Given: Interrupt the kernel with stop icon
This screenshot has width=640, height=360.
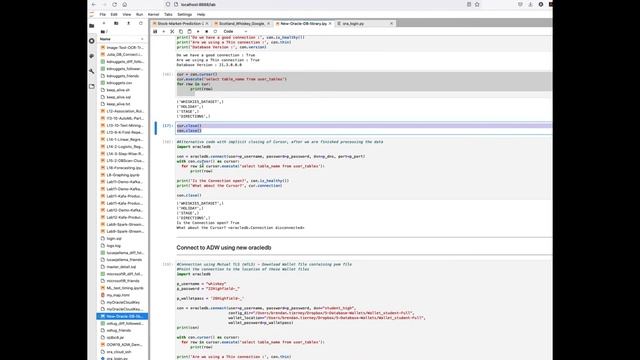Looking at the screenshot, I should coord(207,31).
